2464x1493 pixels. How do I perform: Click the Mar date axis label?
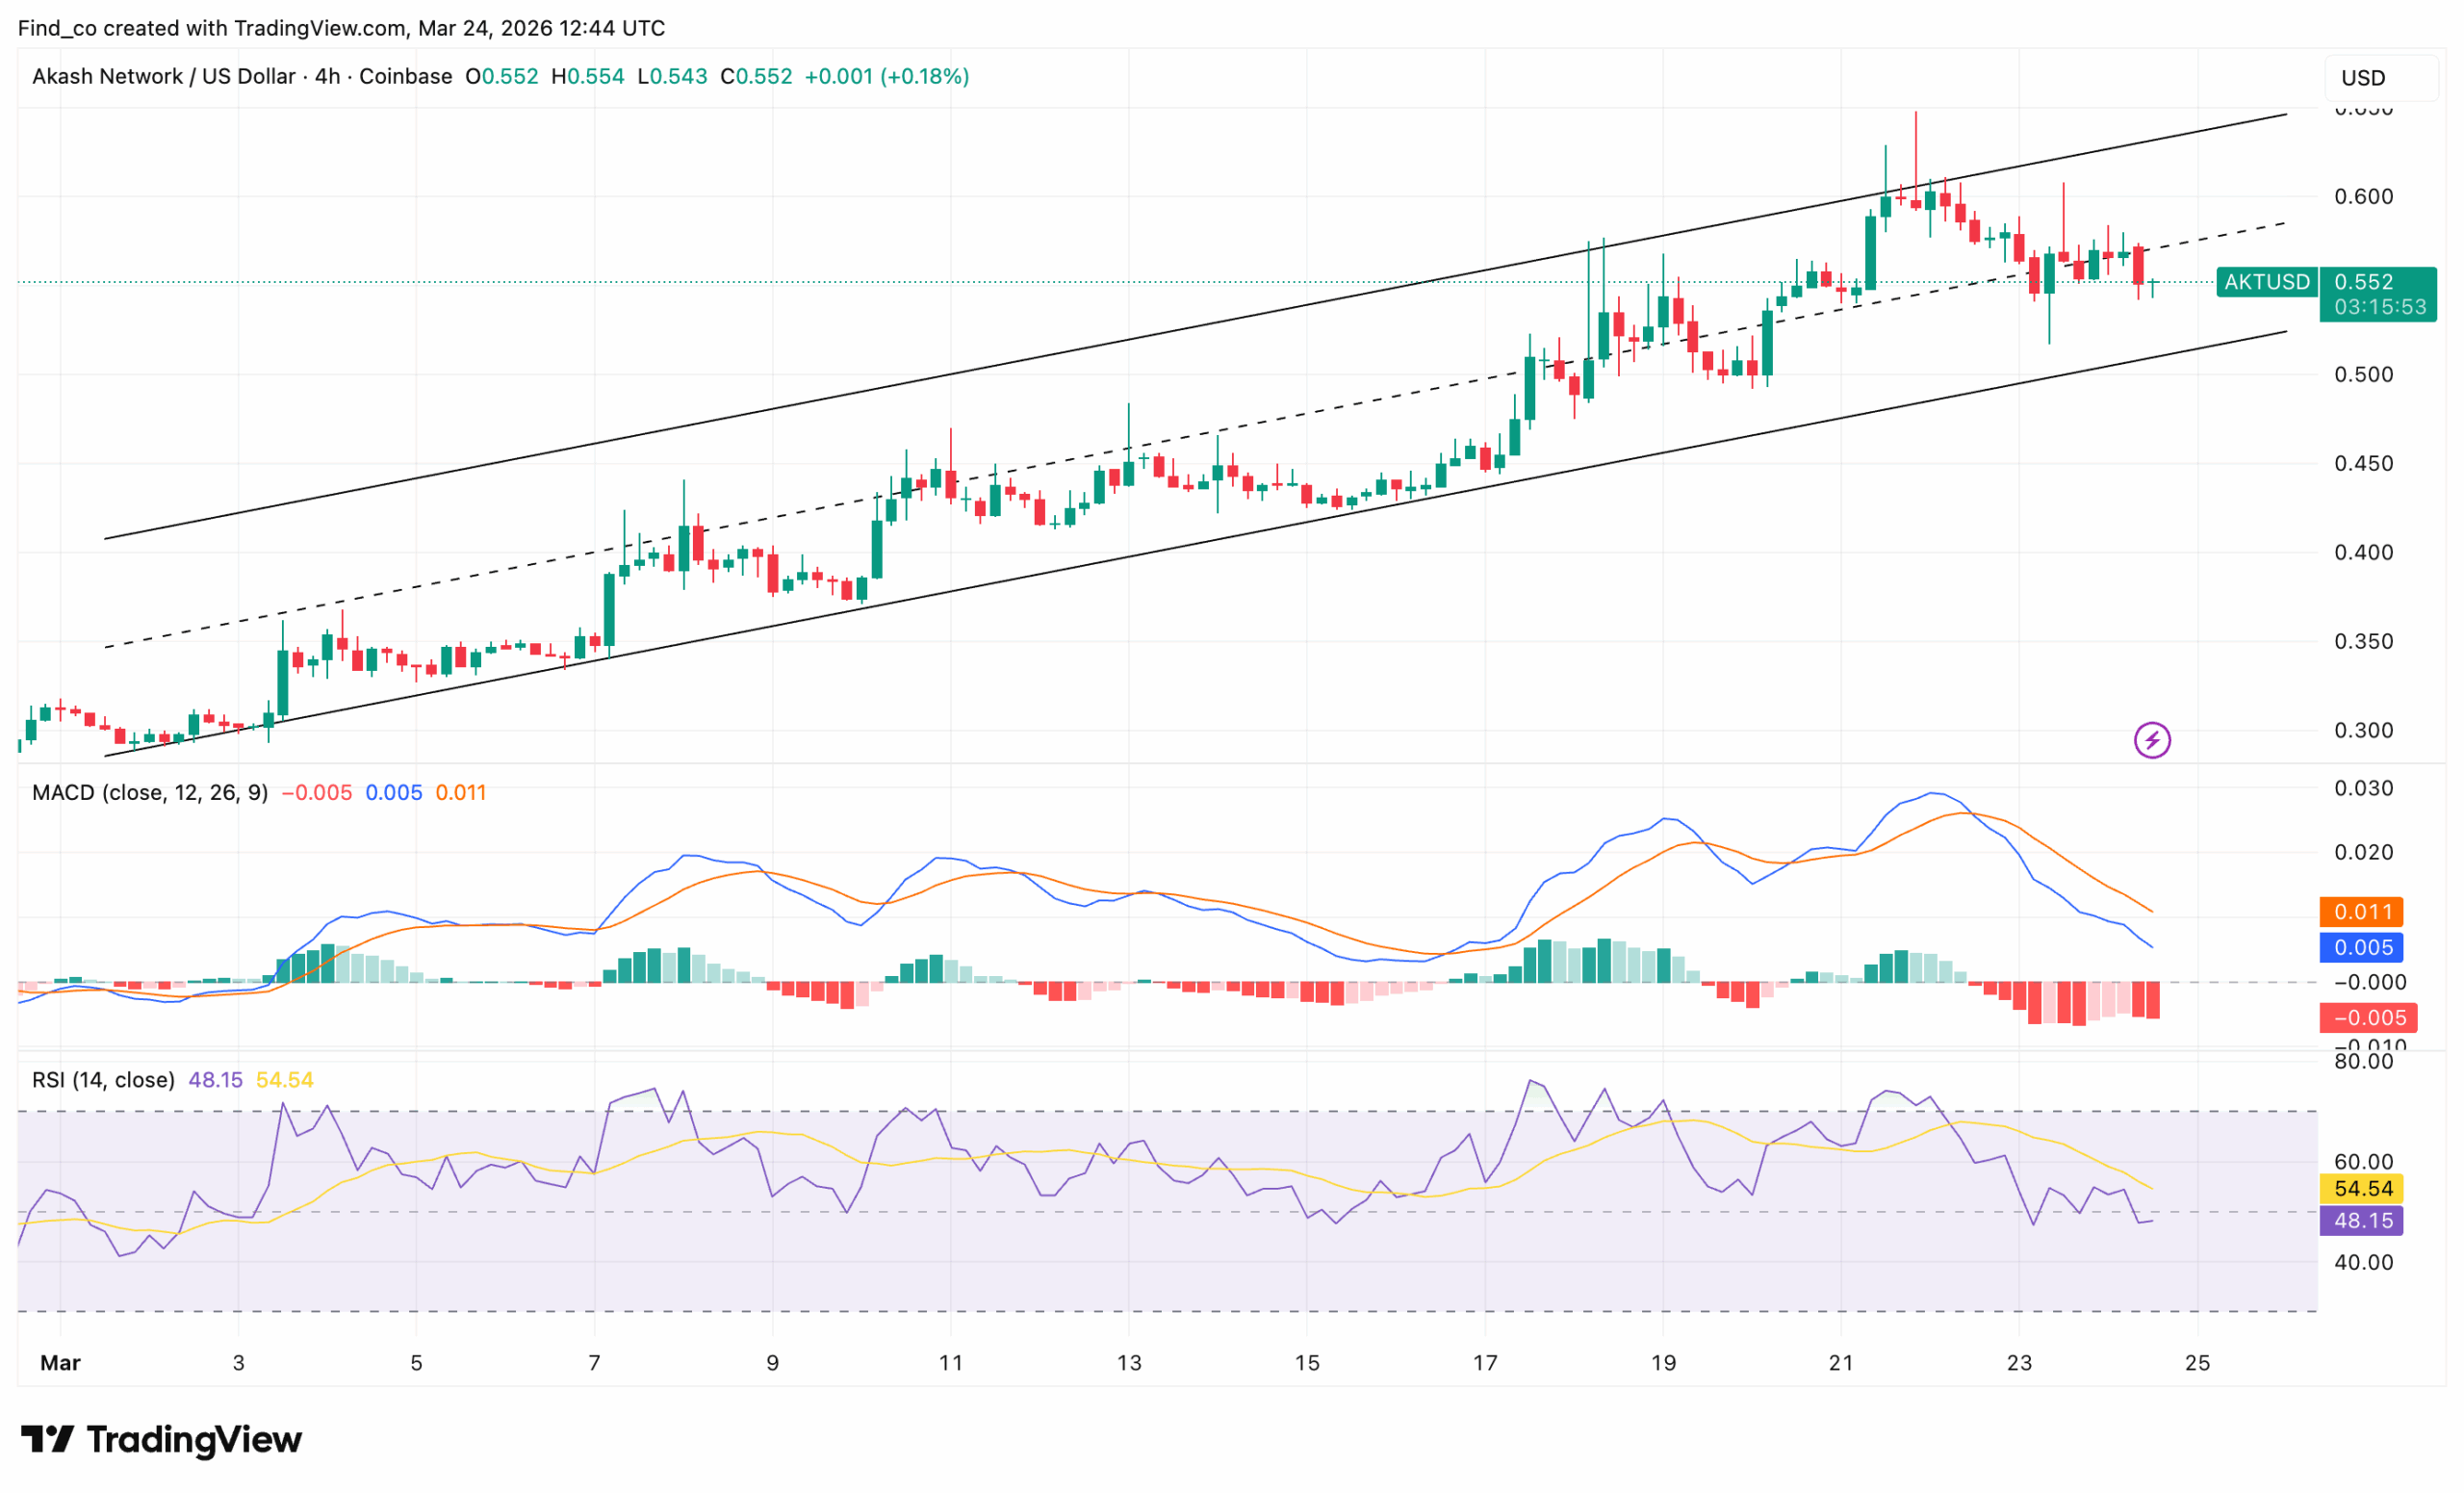click(60, 1363)
